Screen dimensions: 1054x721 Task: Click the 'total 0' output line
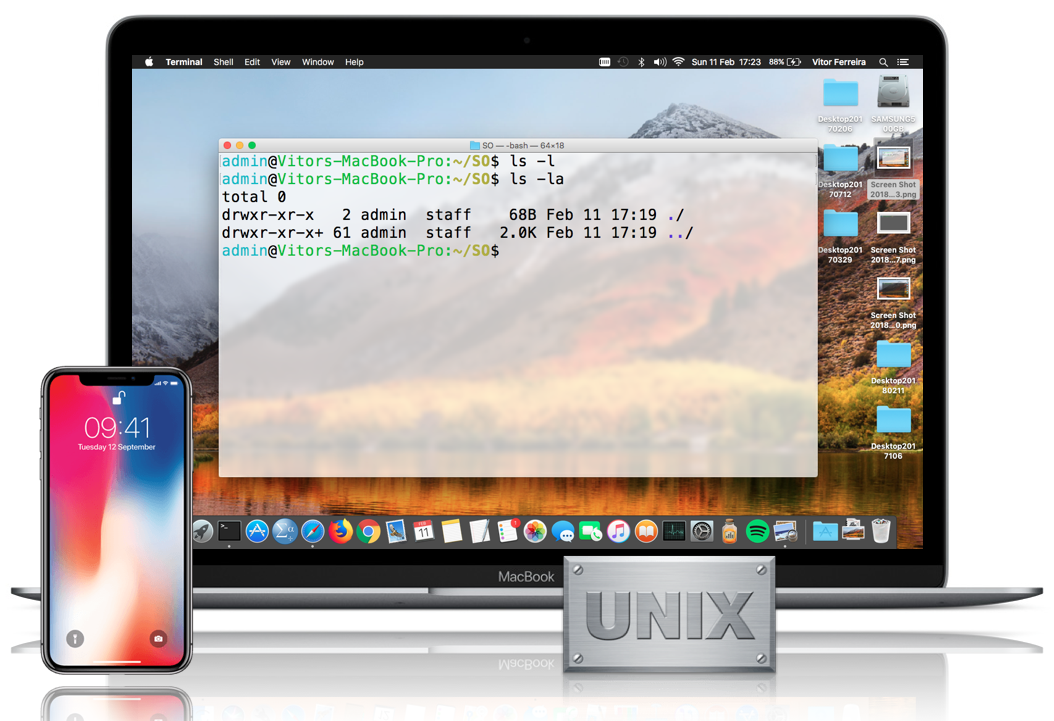point(254,197)
